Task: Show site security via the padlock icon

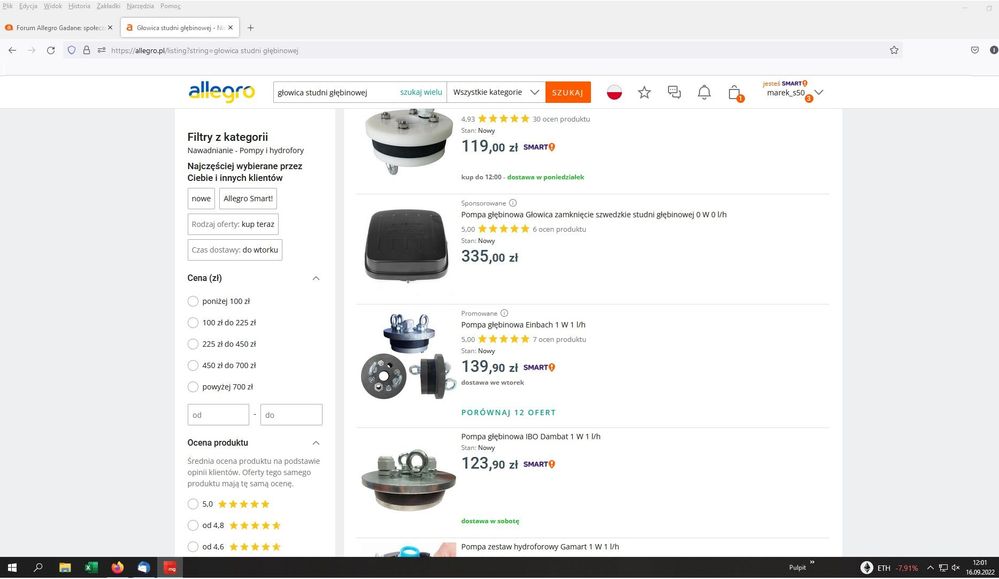Action: pyautogui.click(x=87, y=50)
